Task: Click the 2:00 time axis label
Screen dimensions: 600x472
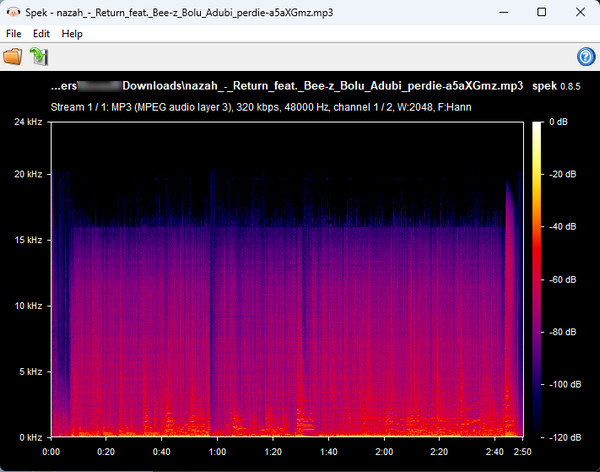Action: point(384,452)
